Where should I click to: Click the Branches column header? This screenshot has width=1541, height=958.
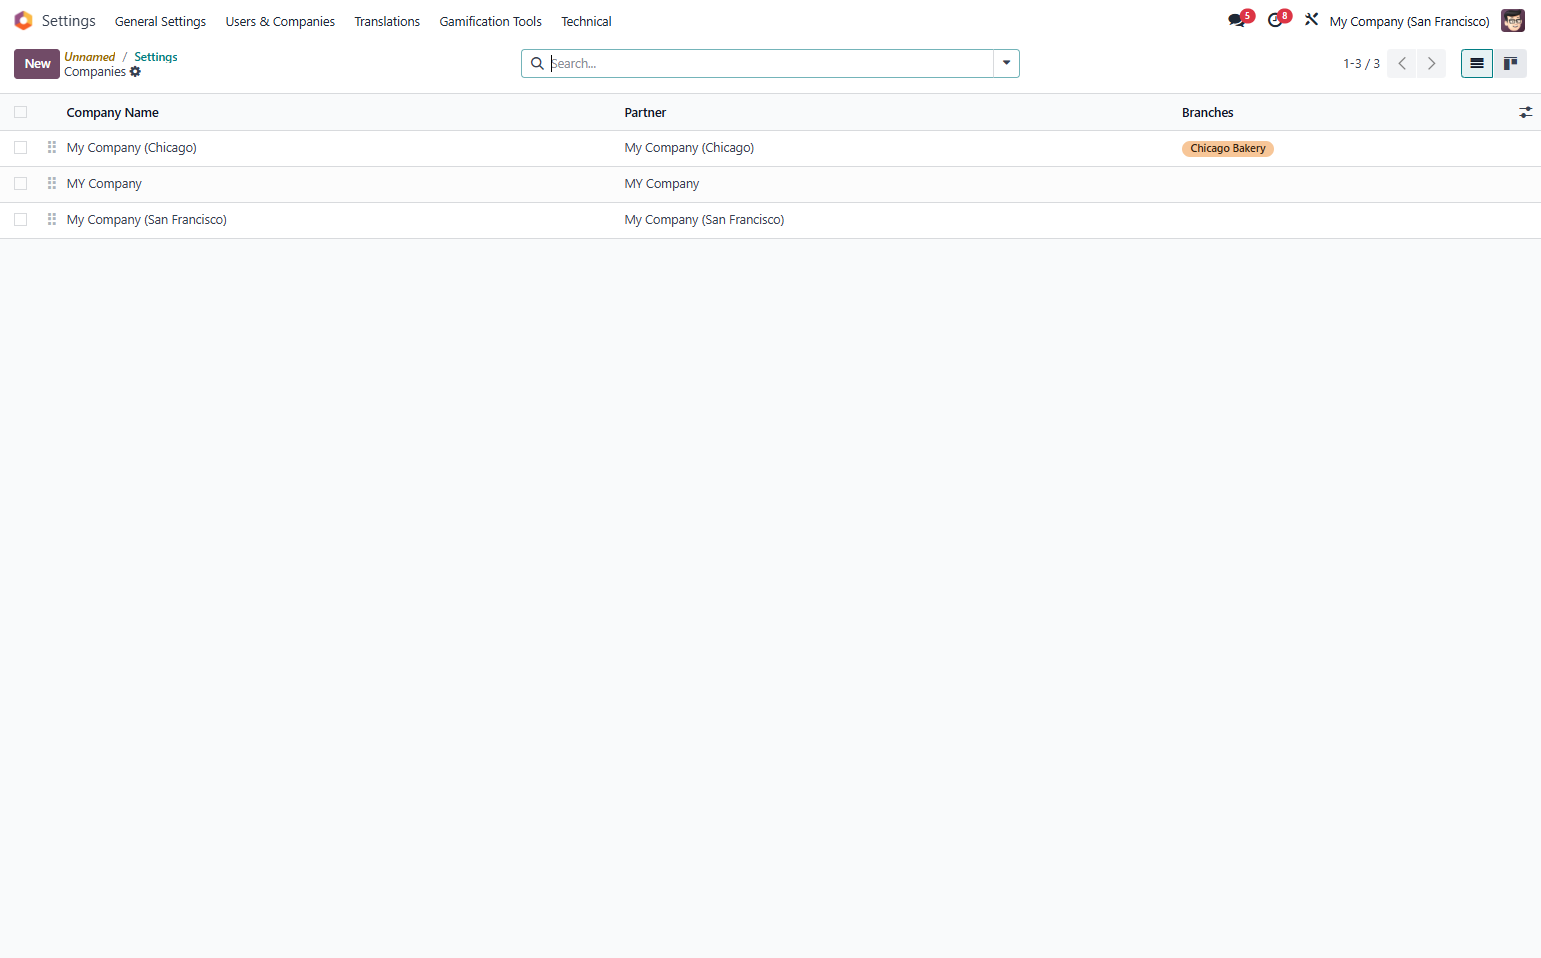[1207, 113]
